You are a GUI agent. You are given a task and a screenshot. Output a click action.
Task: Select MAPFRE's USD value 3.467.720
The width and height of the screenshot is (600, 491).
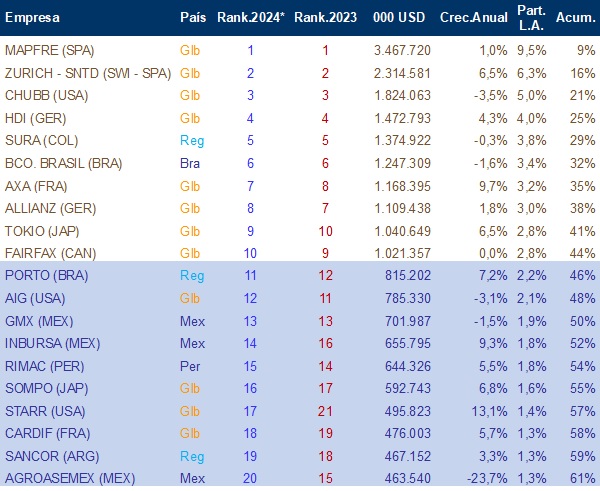pos(402,50)
